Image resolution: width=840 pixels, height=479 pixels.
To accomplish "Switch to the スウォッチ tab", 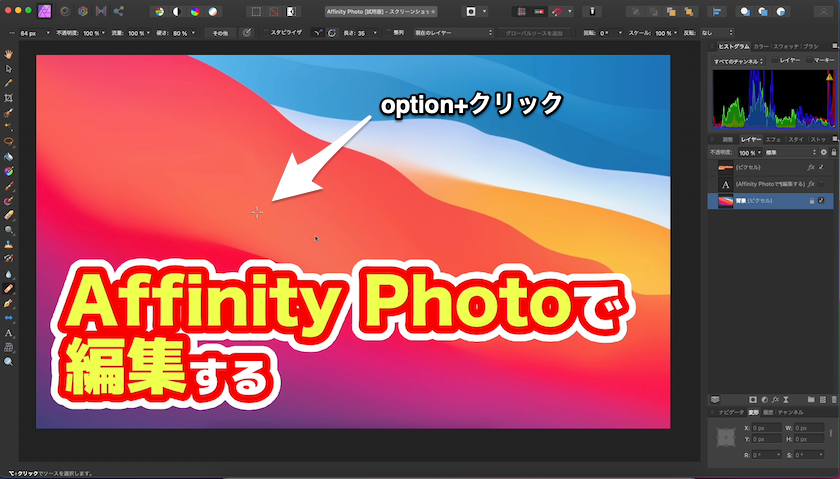I will coord(785,47).
